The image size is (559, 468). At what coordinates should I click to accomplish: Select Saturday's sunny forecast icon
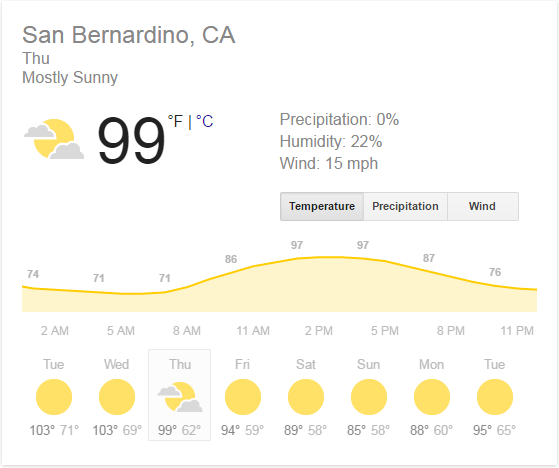click(306, 397)
